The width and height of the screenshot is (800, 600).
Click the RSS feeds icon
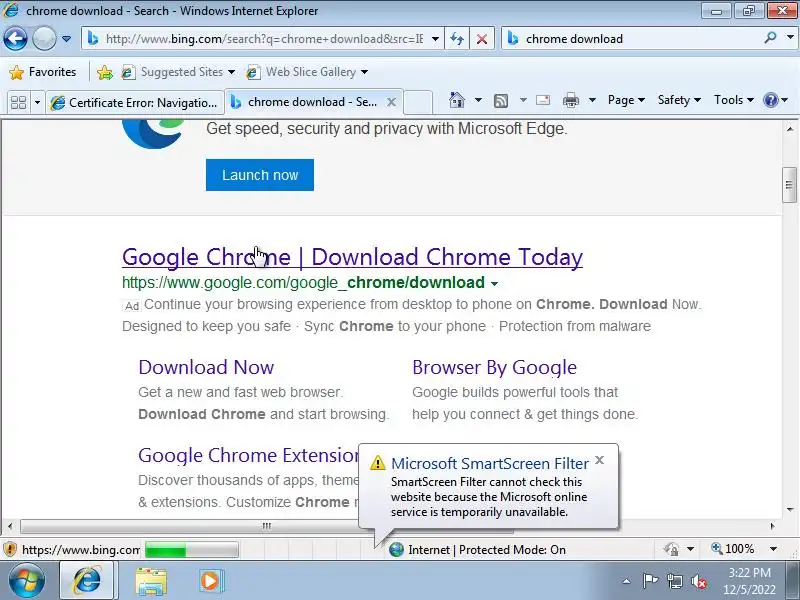(501, 101)
